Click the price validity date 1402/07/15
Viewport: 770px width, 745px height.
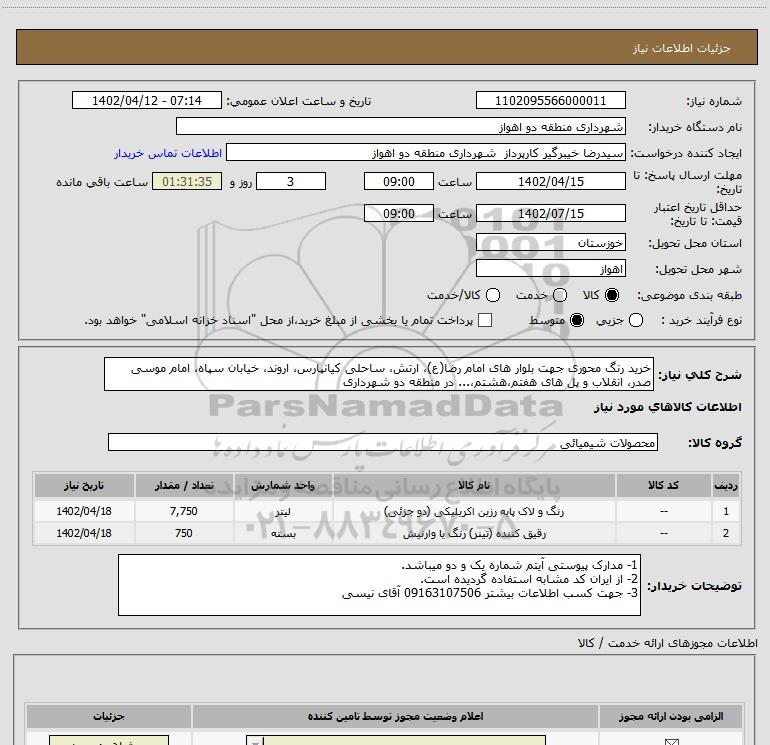click(x=550, y=213)
